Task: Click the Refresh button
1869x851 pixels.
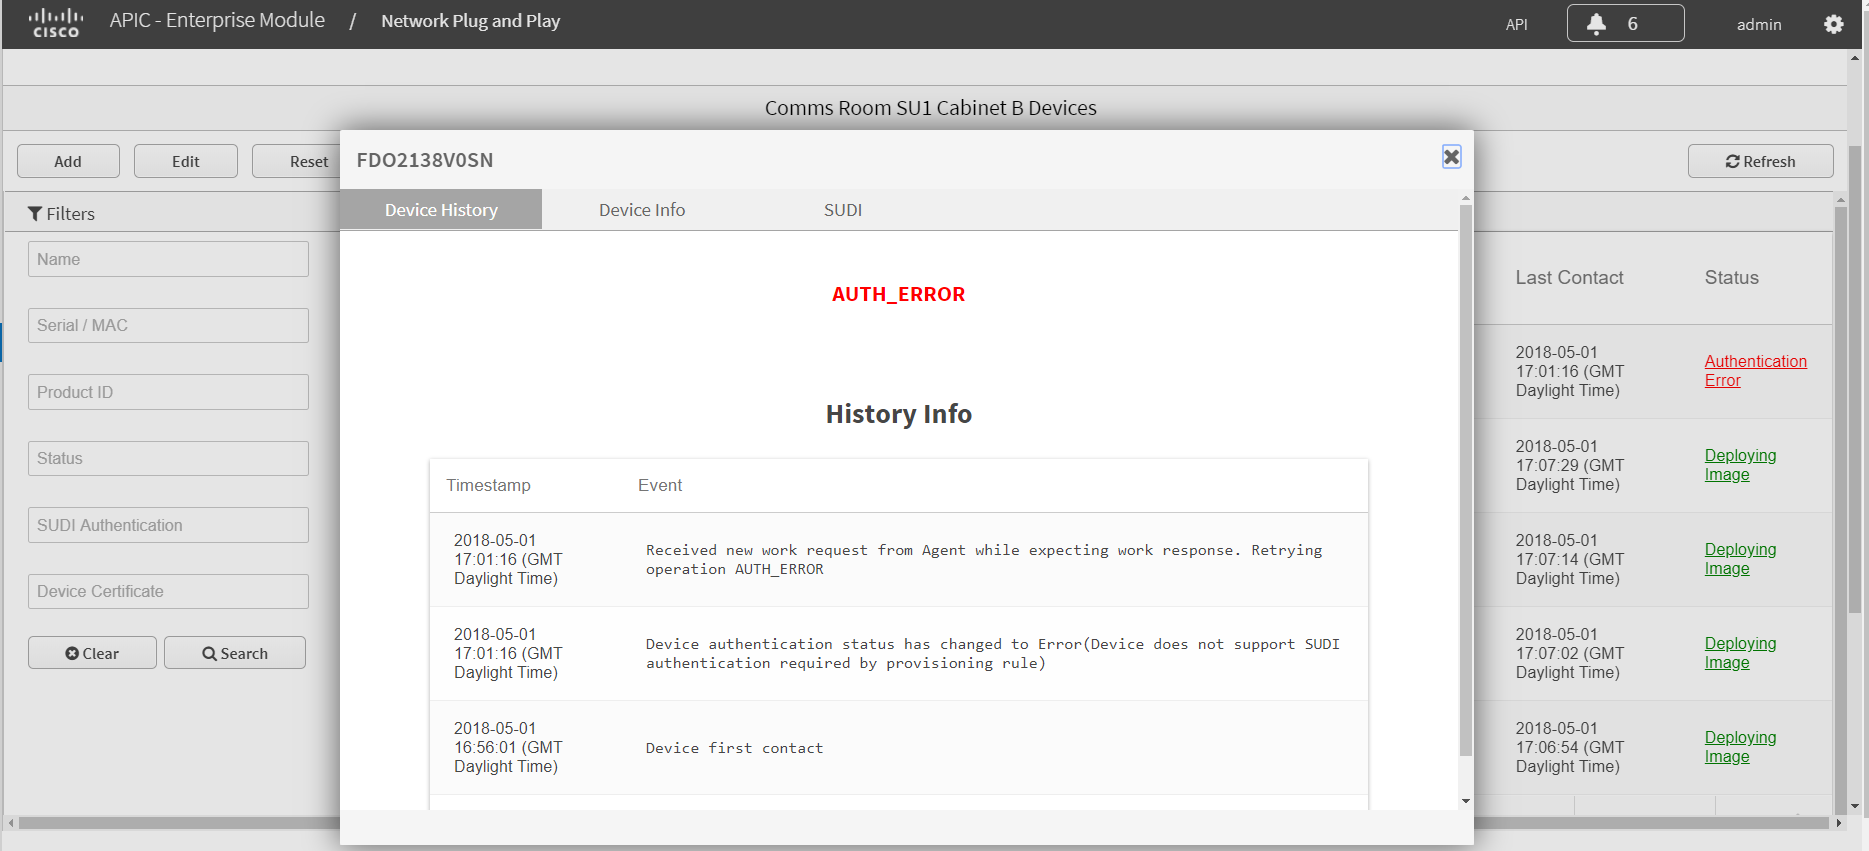Action: (x=1760, y=161)
